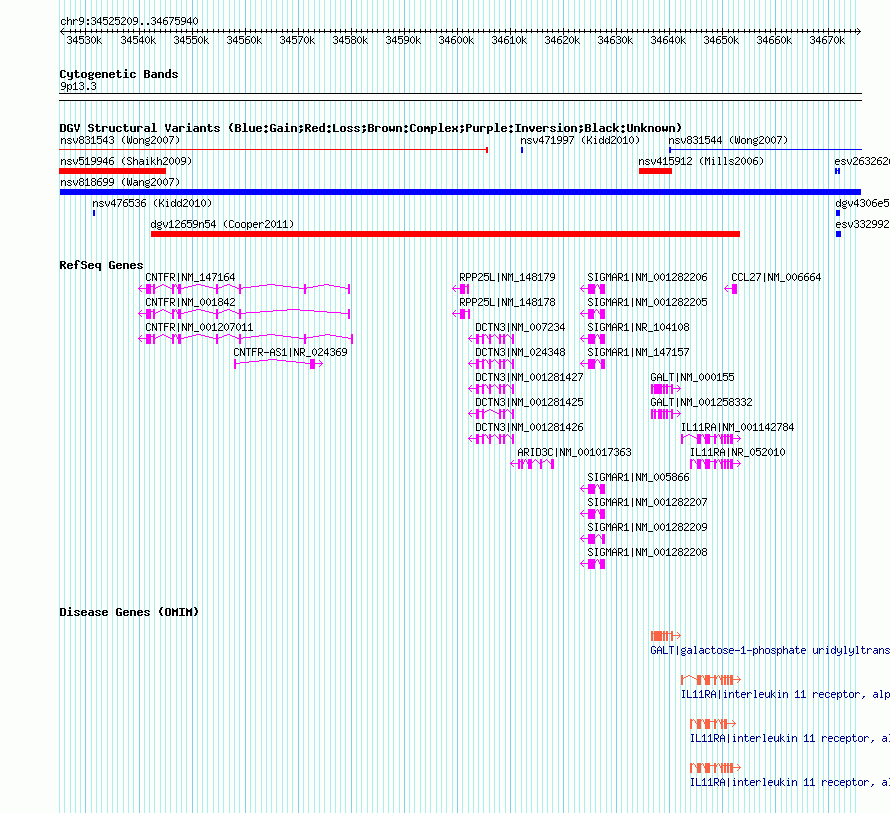Viewport: 890px width, 813px height.
Task: Click the SIGMAR1|NM_001282209 label
Action: [648, 527]
